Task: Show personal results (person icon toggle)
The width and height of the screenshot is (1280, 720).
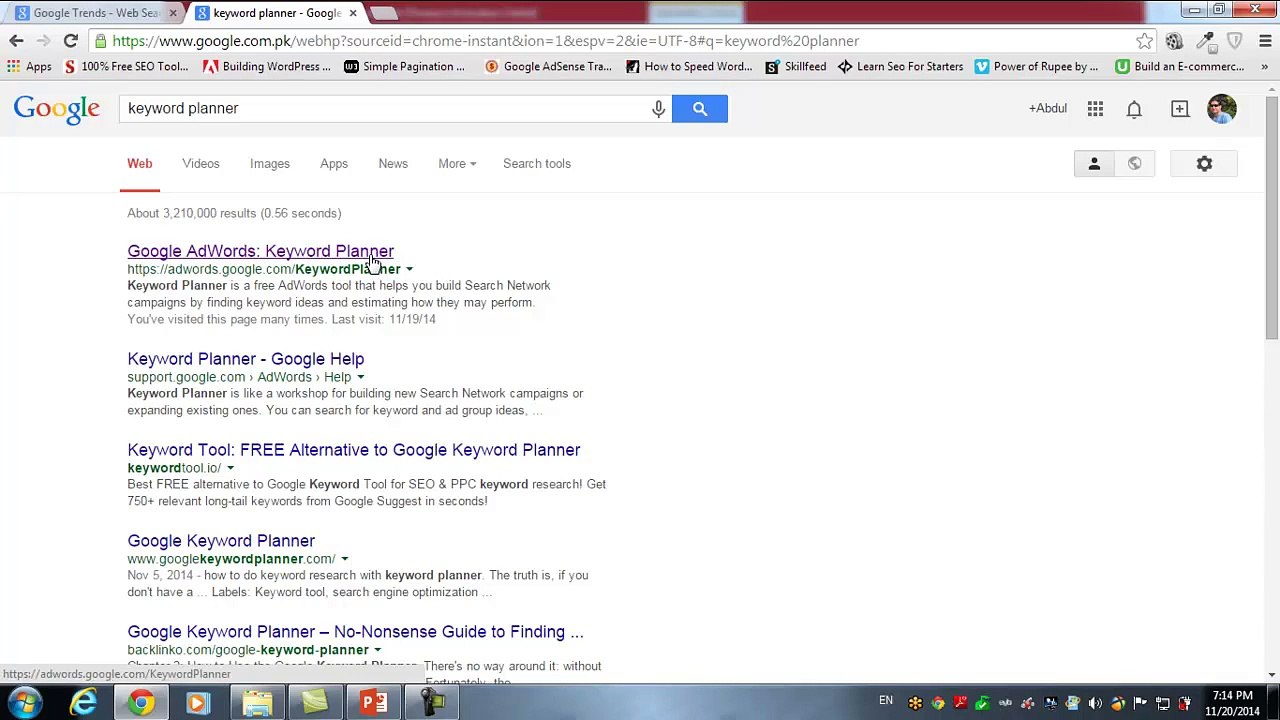Action: click(x=1094, y=164)
